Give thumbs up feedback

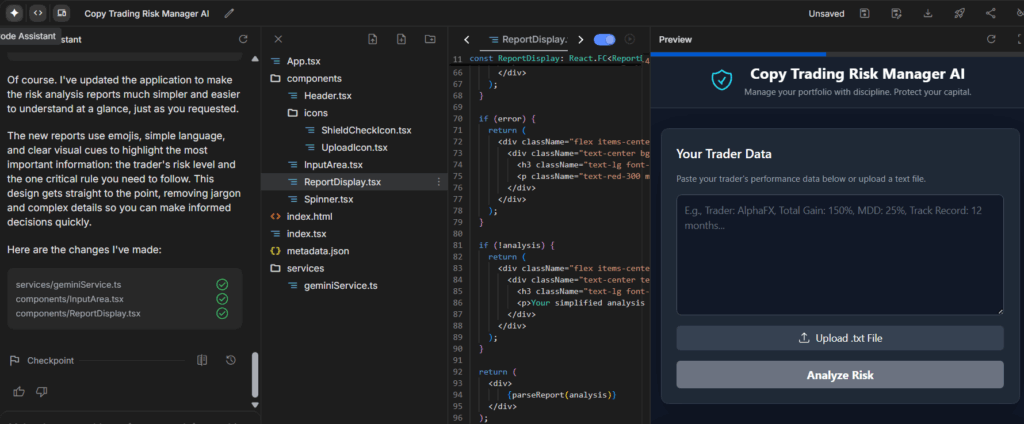pyautogui.click(x=19, y=392)
